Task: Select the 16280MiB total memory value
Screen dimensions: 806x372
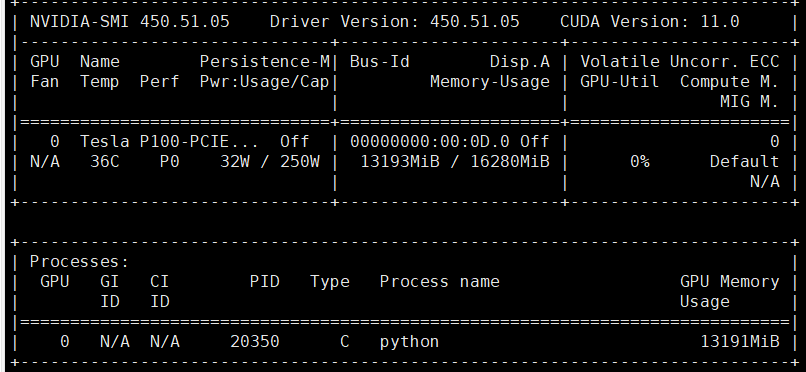Action: coord(509,162)
